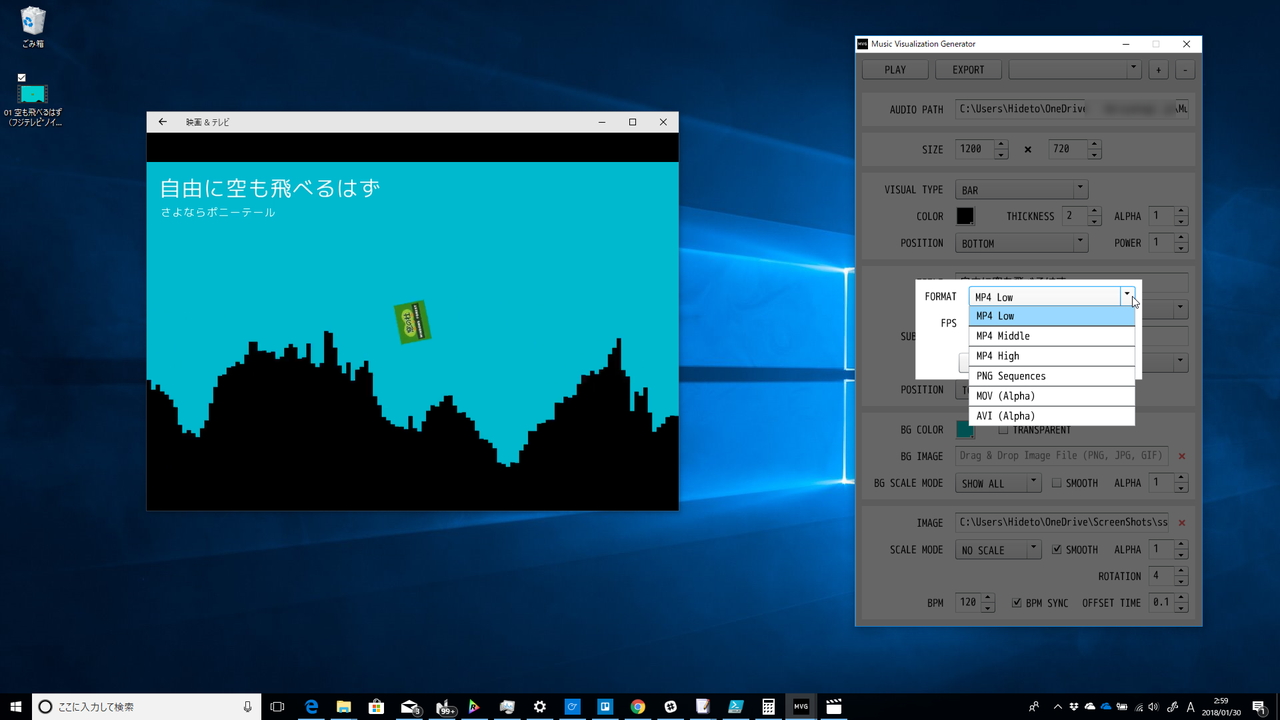Toggle the BPM SYNC checkbox

coord(1016,603)
